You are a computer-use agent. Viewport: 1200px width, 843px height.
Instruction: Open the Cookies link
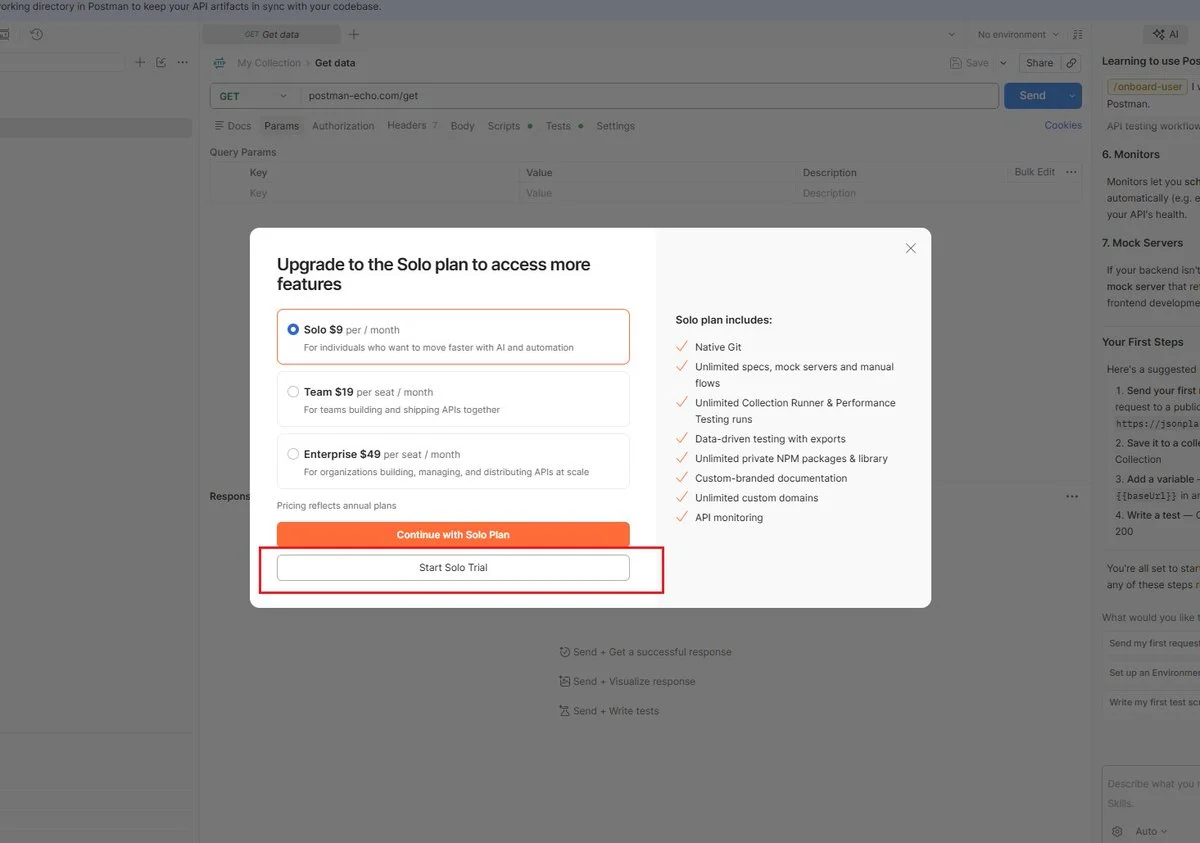(1063, 126)
